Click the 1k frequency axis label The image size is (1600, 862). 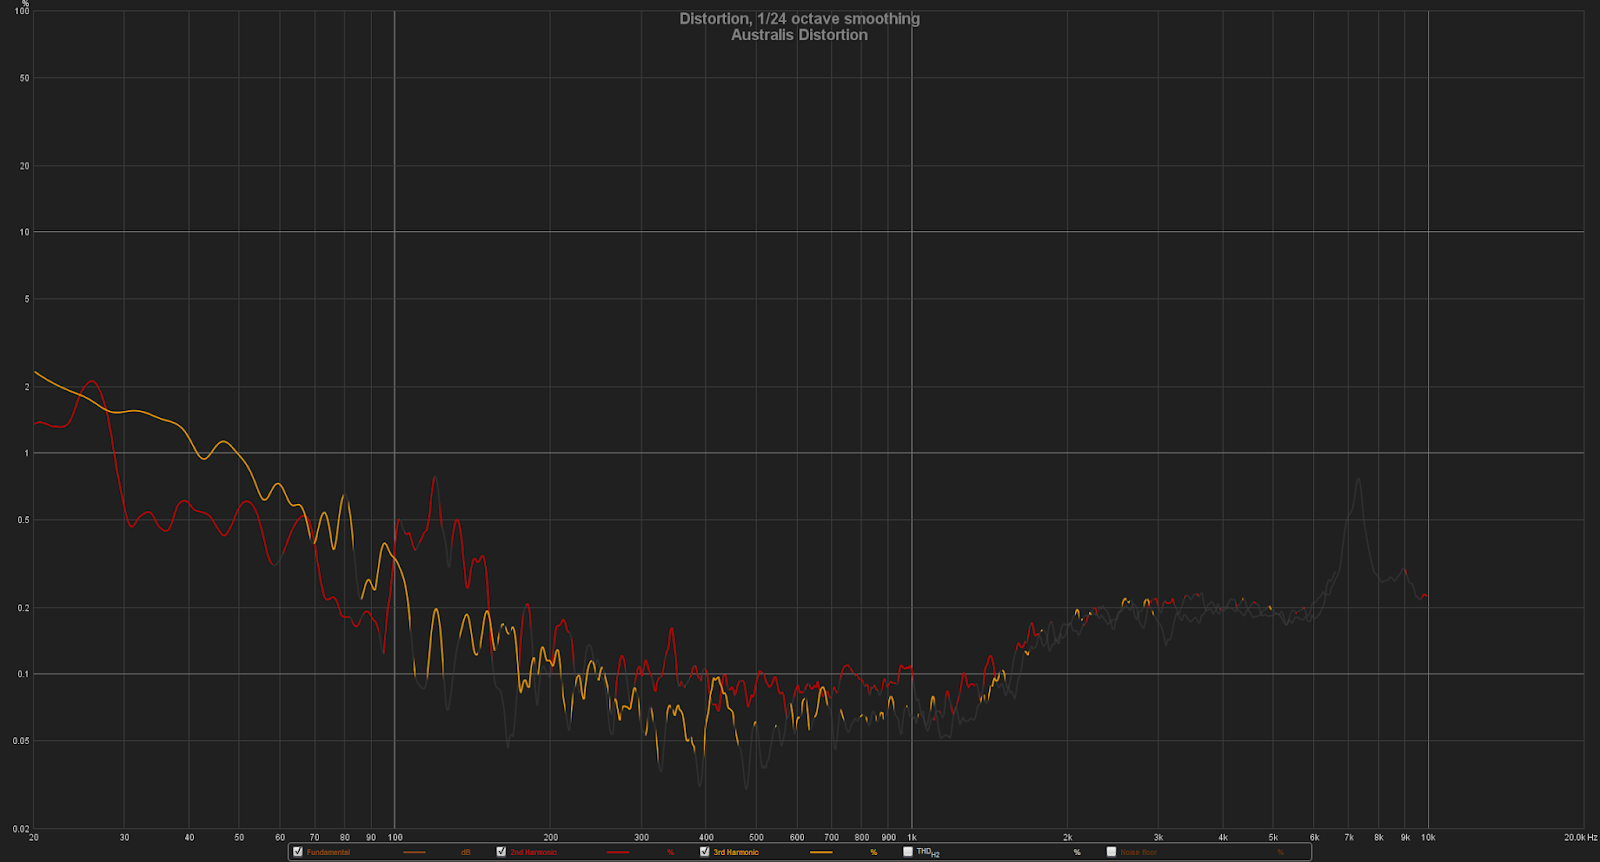(912, 837)
